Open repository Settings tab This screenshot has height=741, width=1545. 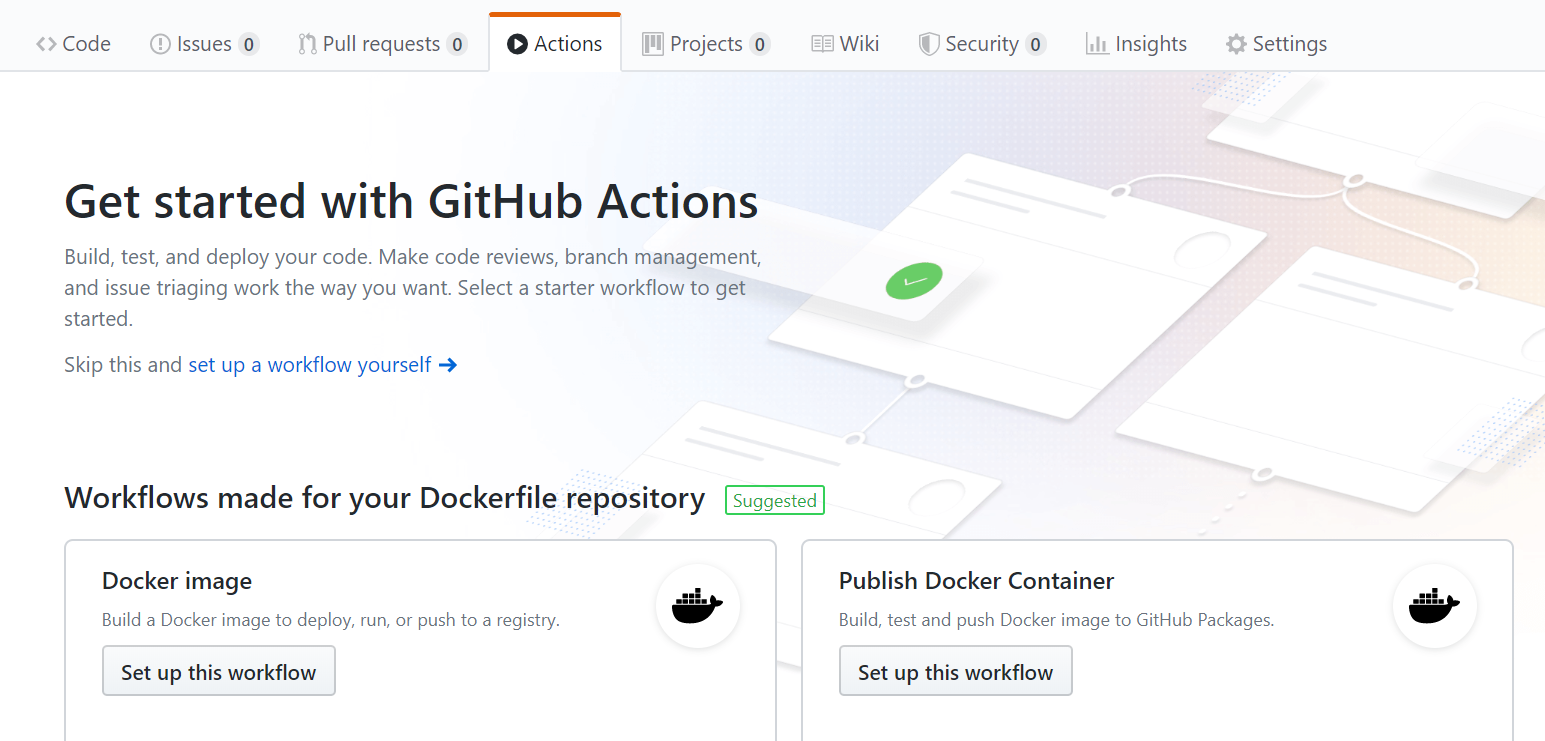click(1276, 44)
